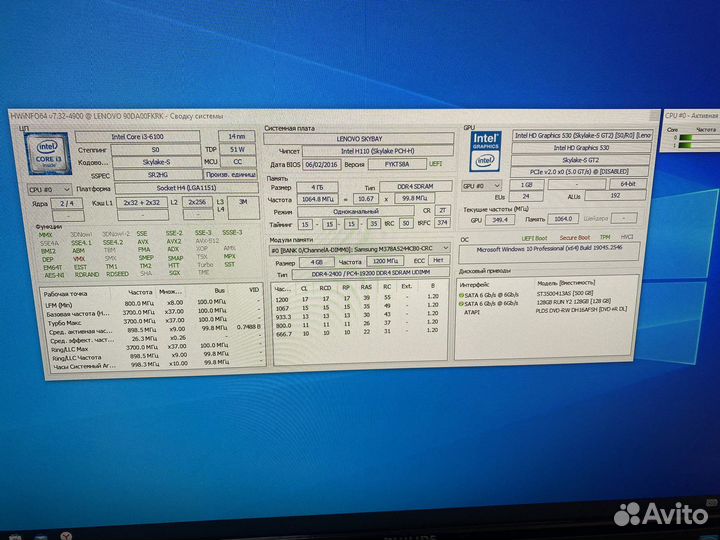Select the 'LFM (Min)' operating point row

[152, 304]
